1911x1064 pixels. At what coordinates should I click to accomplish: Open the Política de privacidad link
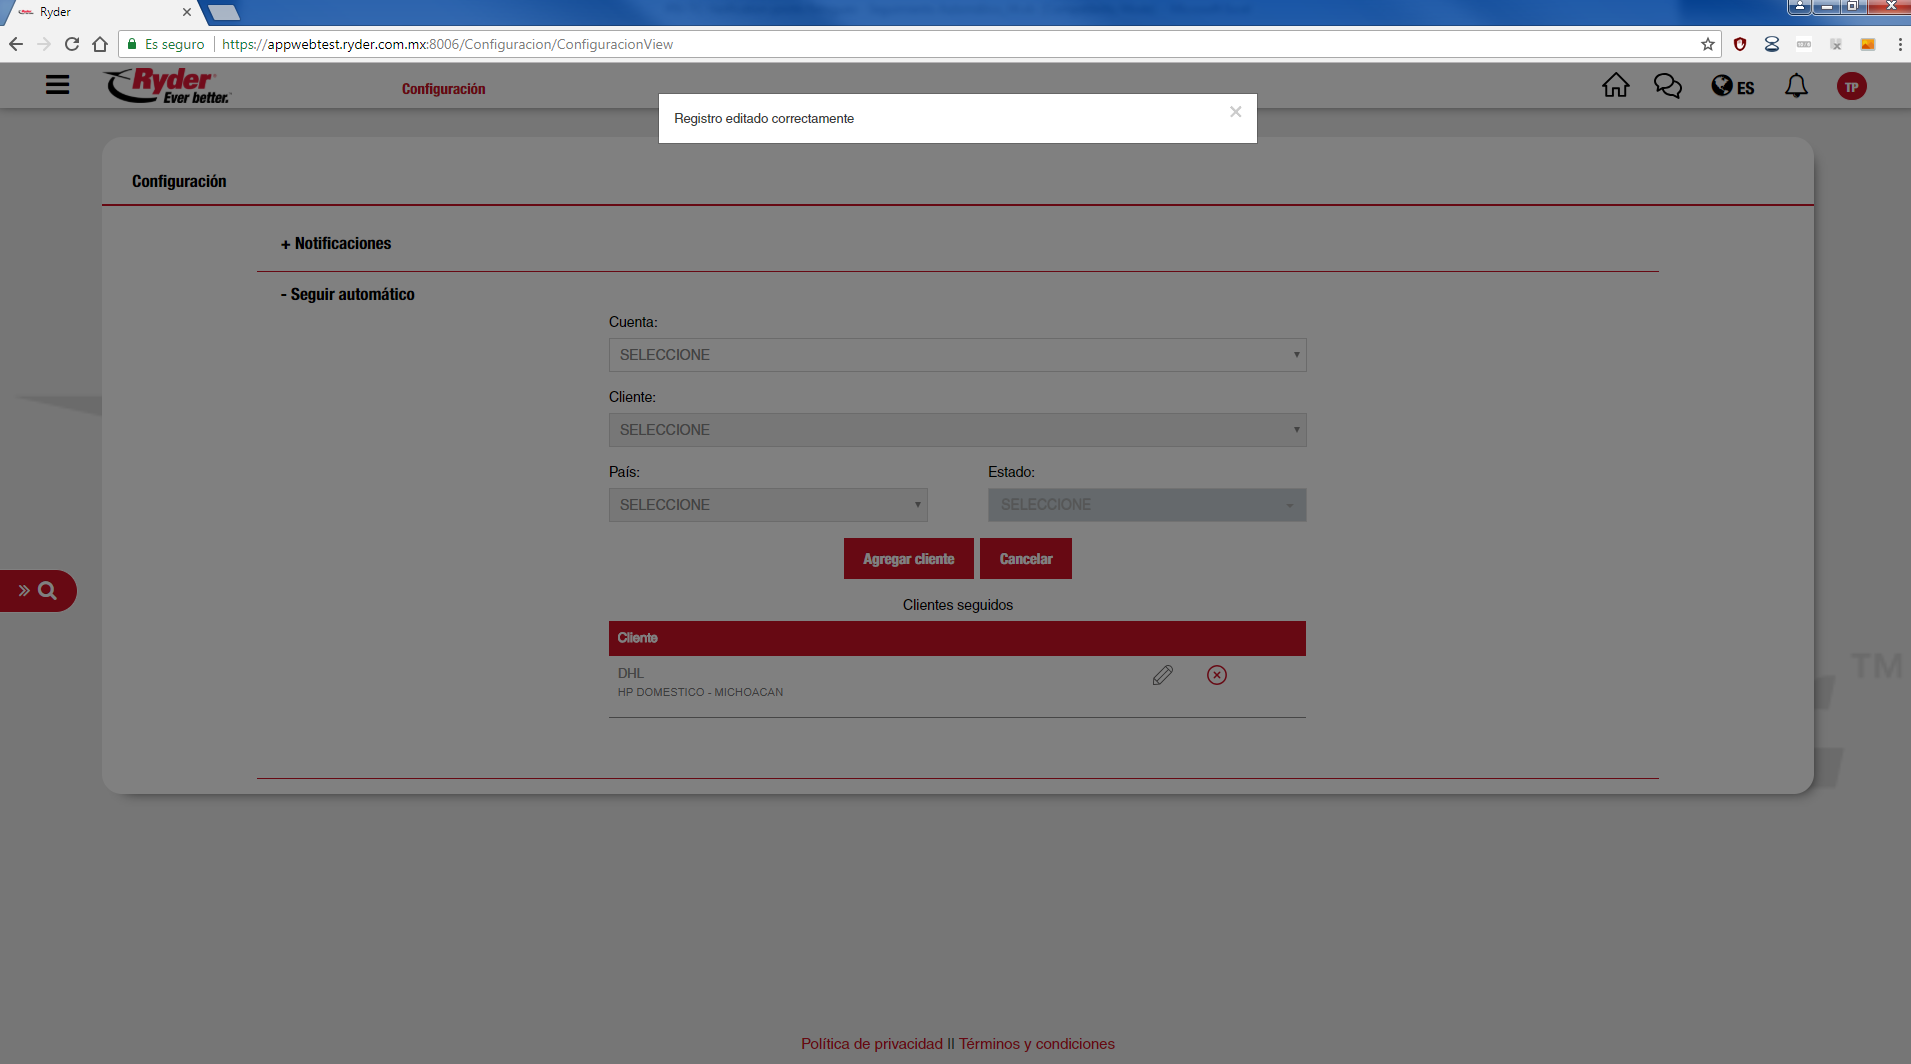871,1044
